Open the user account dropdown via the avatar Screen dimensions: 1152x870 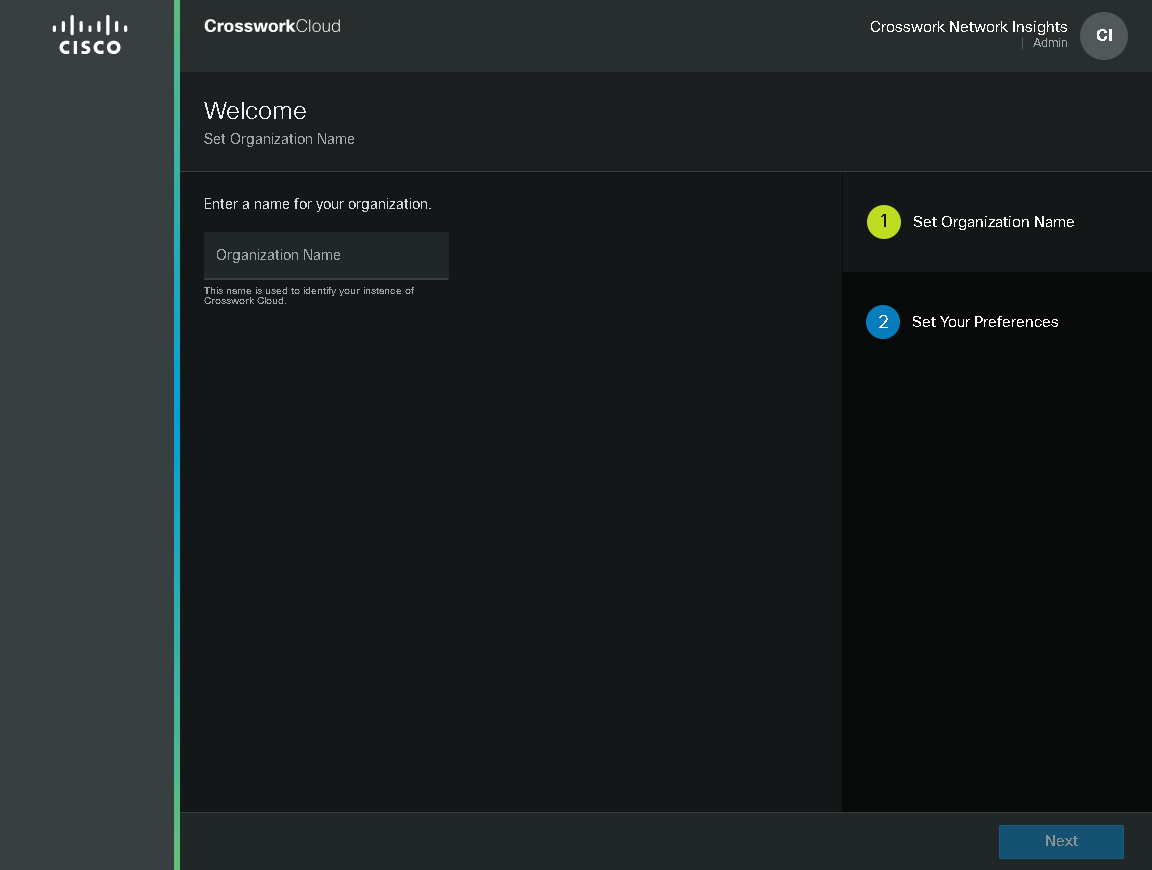[x=1103, y=35]
